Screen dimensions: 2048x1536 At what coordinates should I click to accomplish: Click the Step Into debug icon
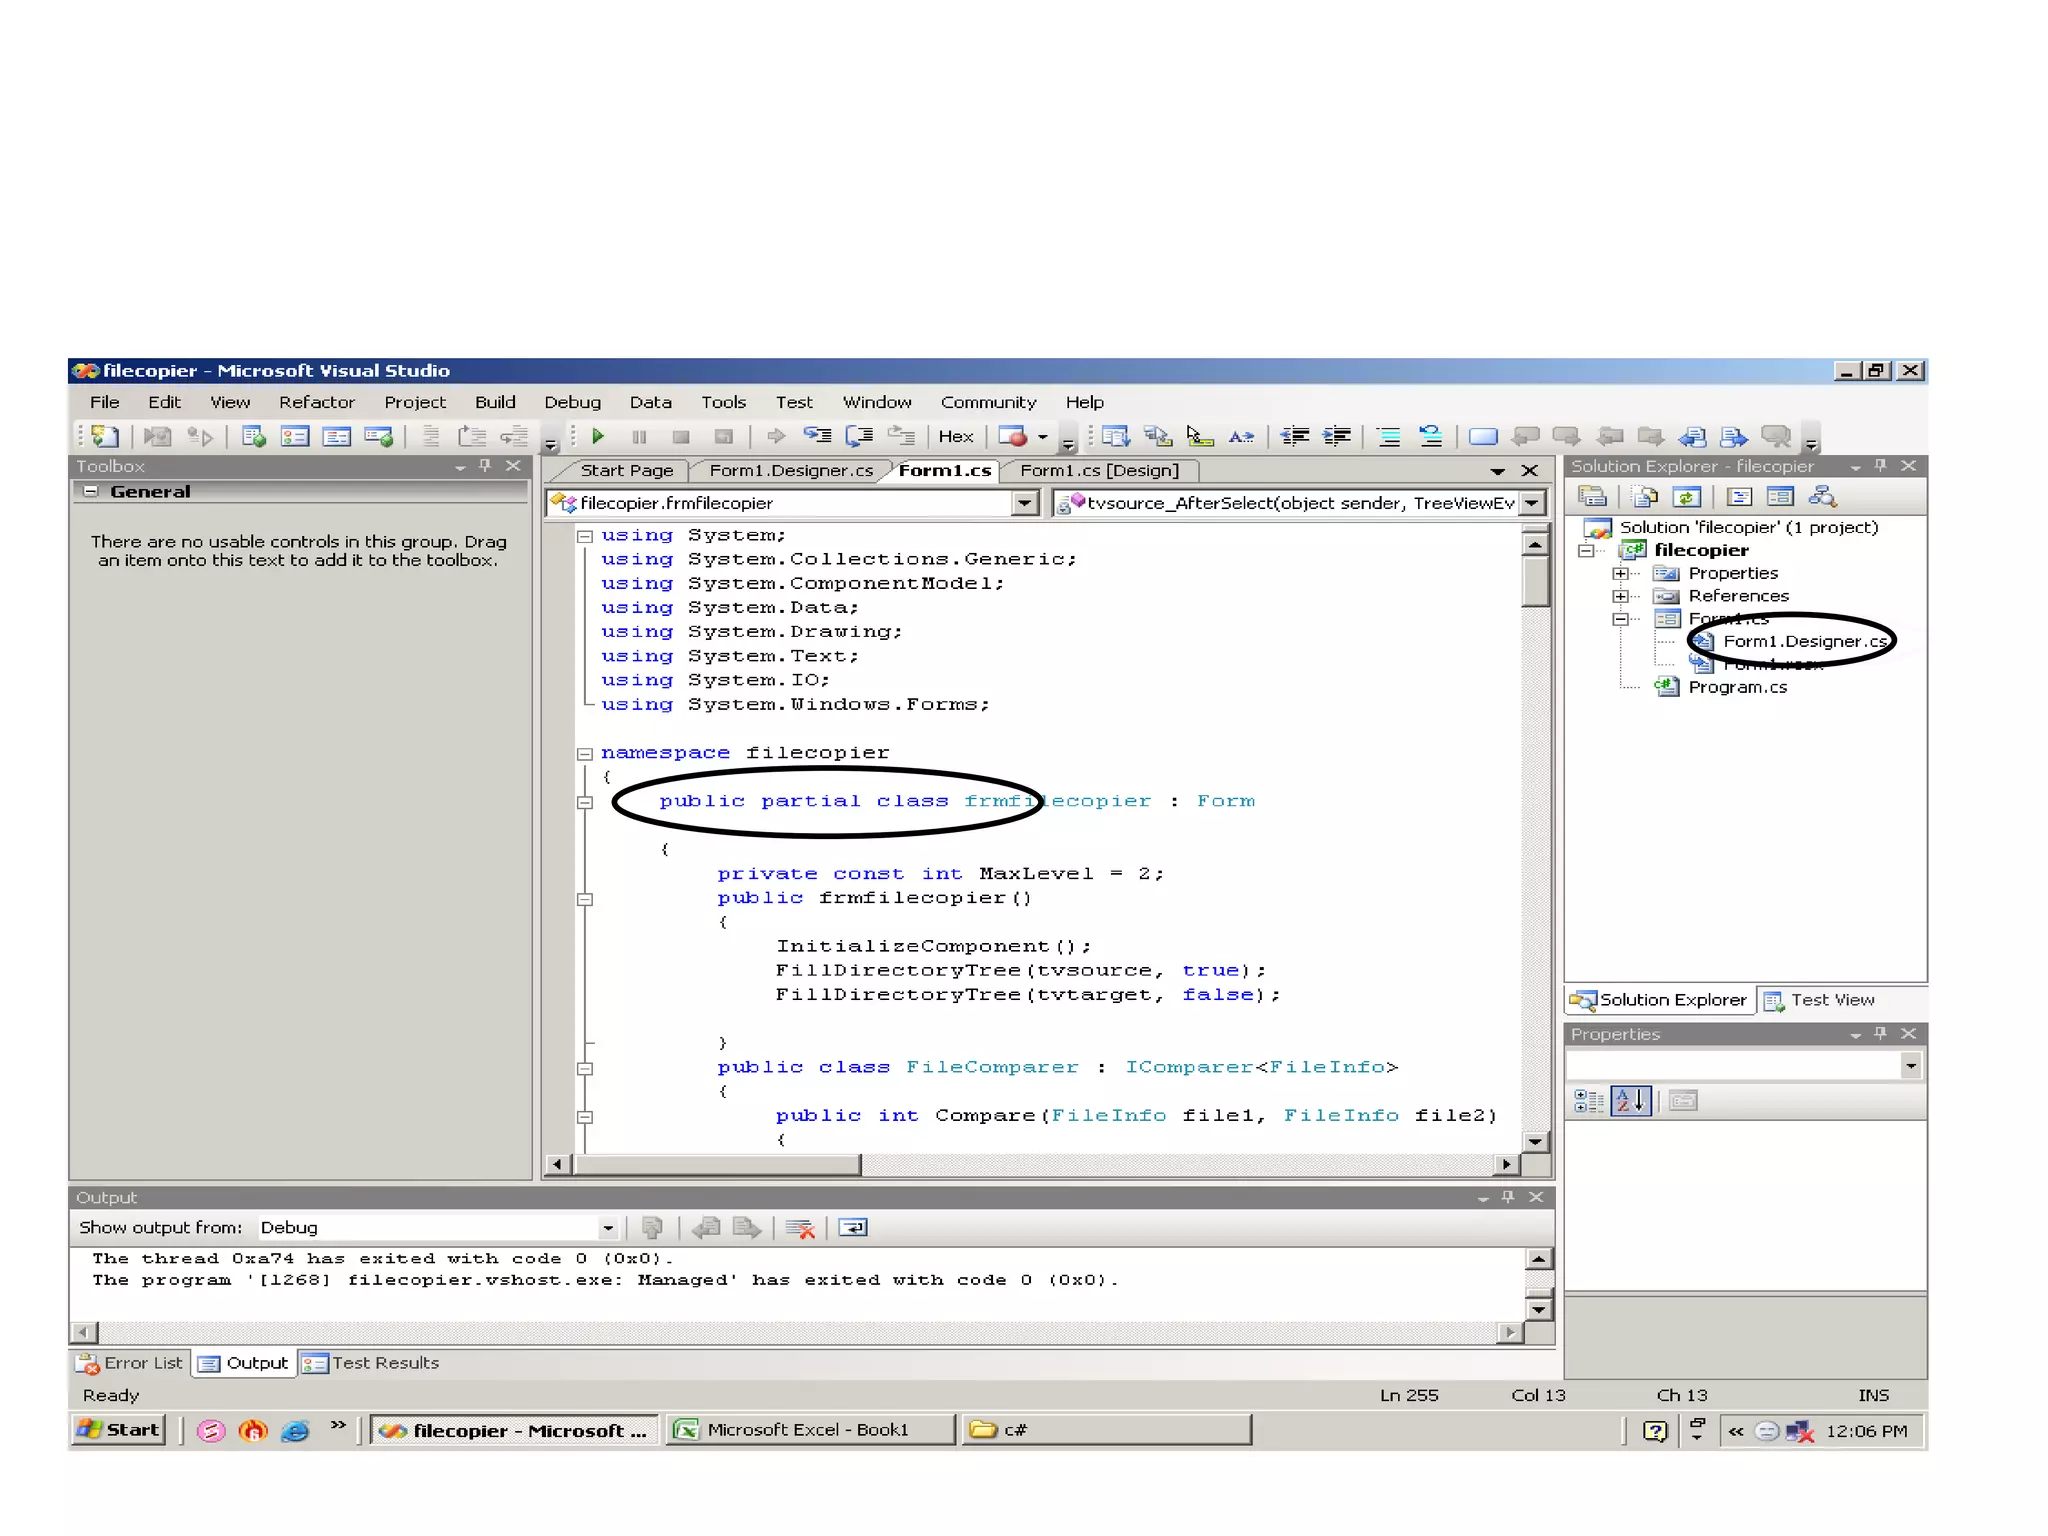point(817,436)
